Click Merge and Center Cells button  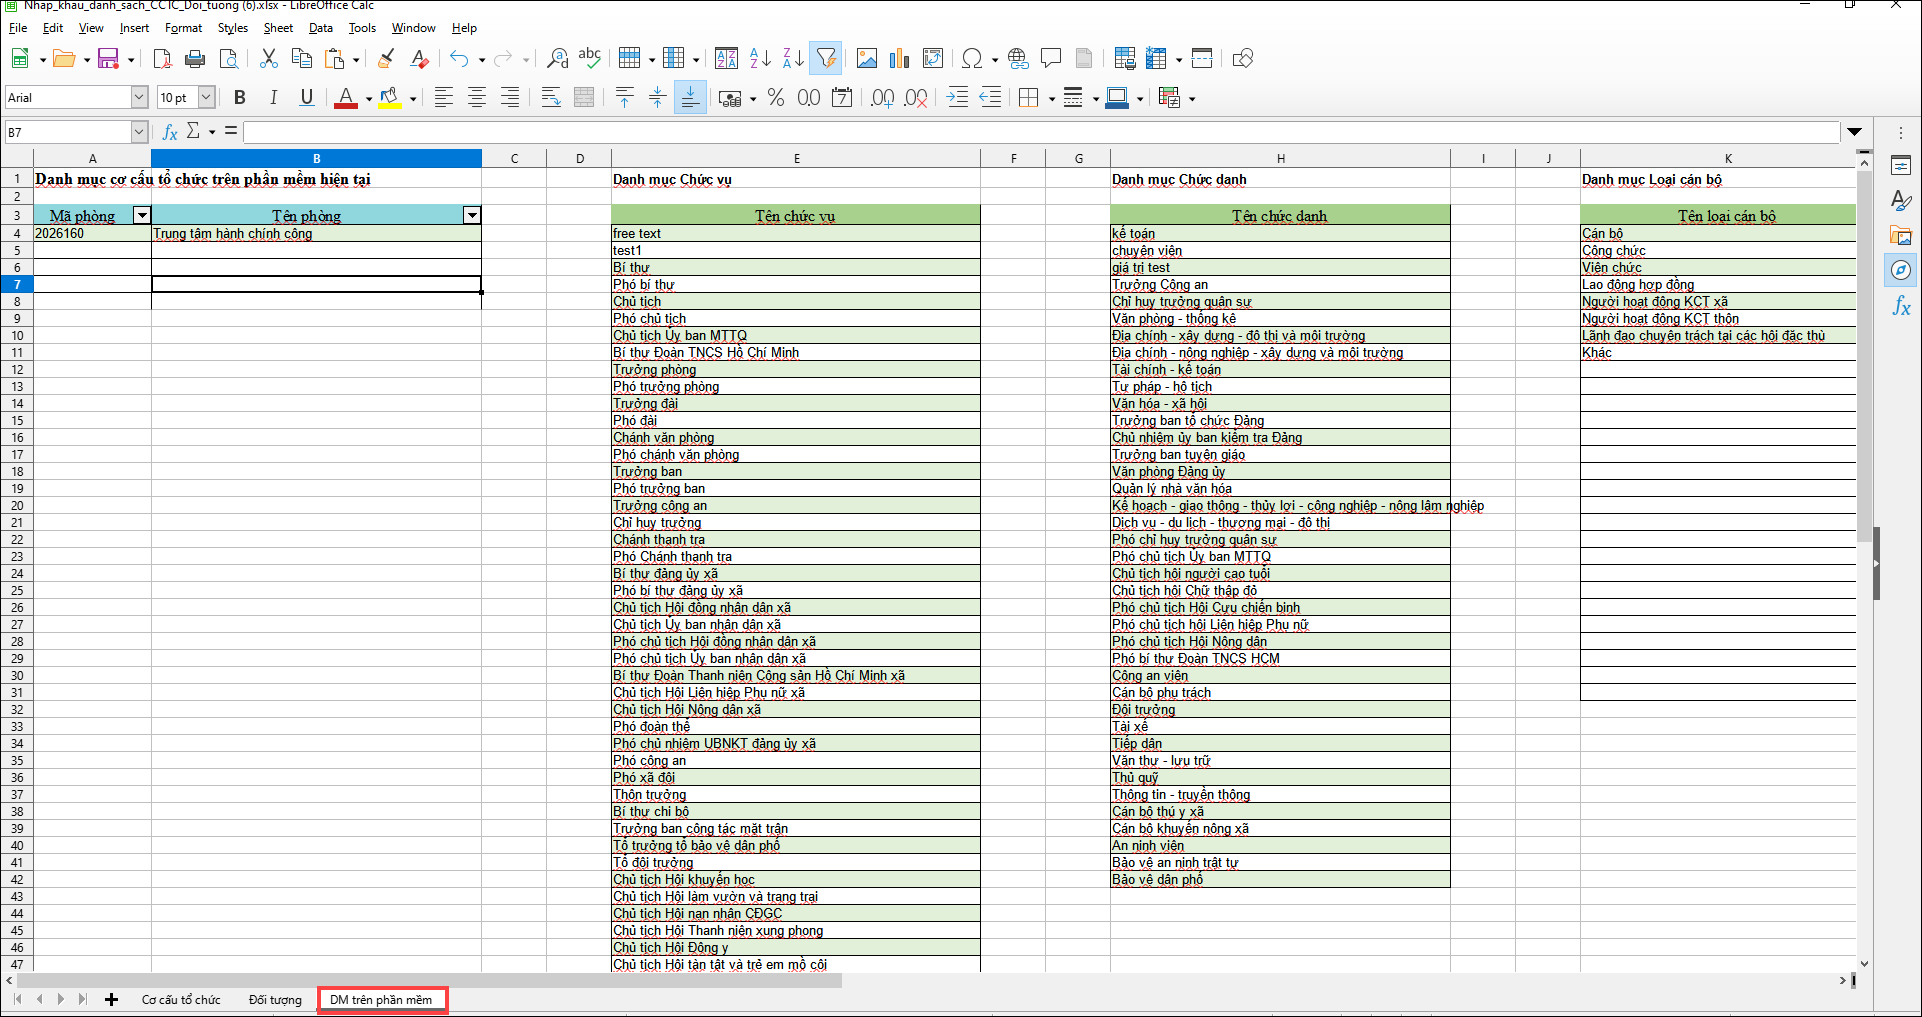tap(584, 97)
